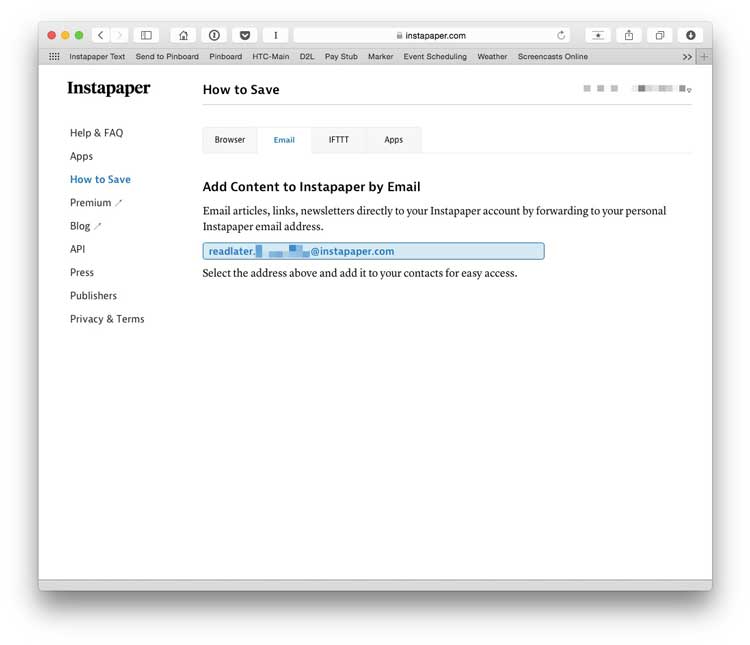Show all tabs overview

[660, 35]
